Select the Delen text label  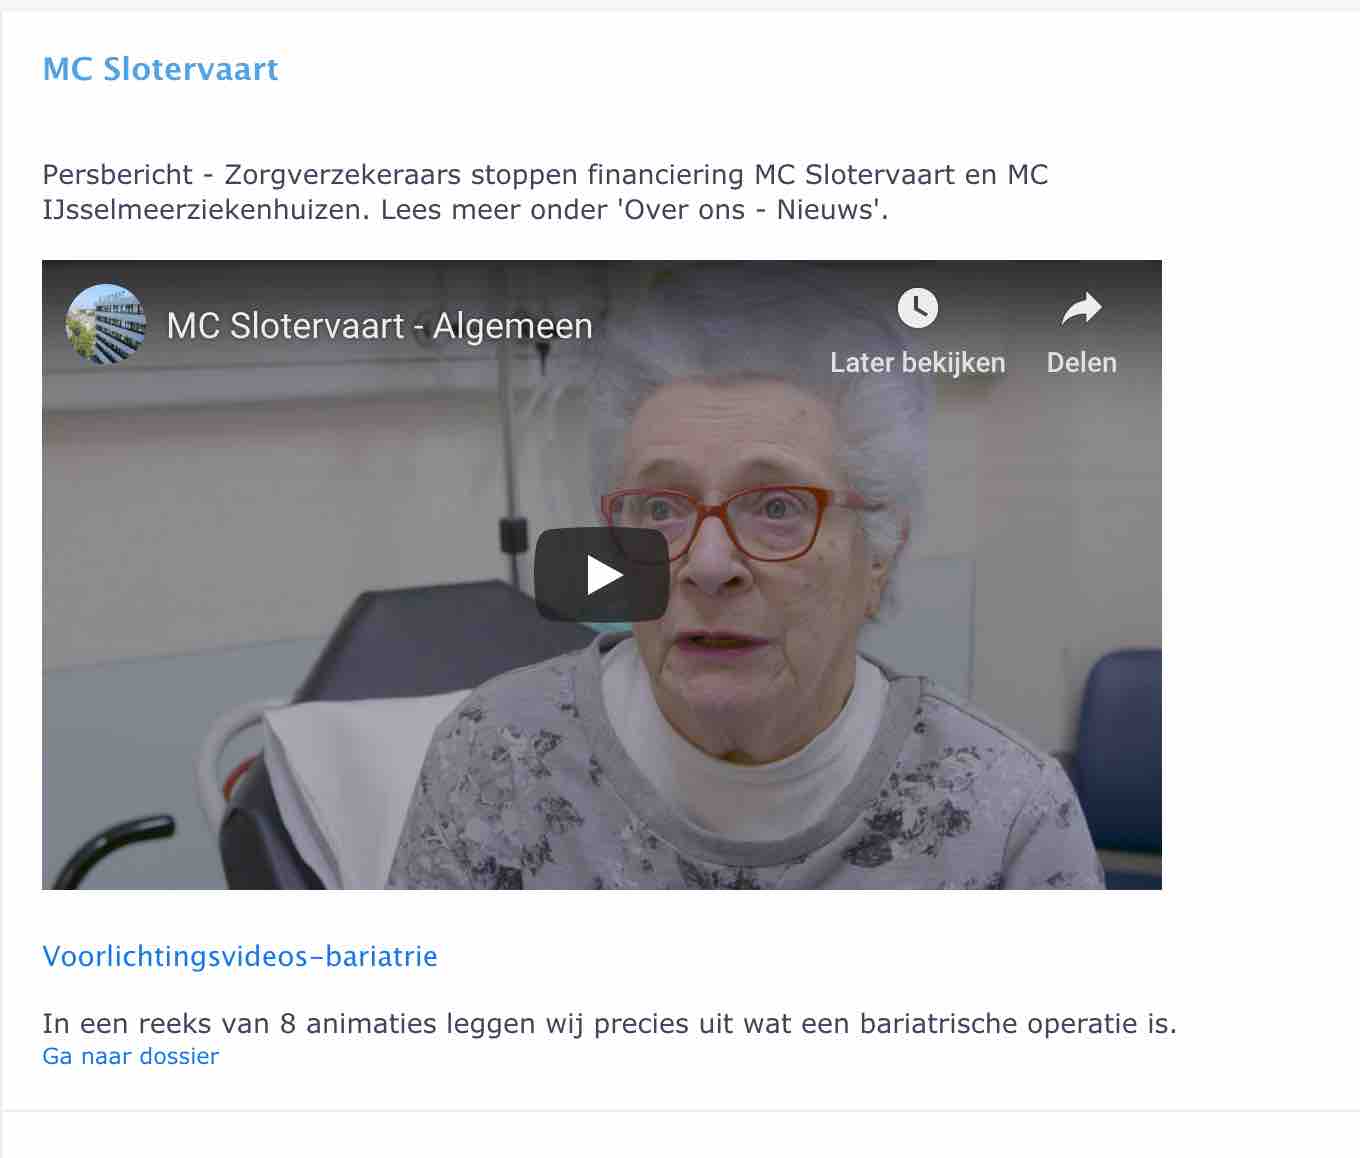[1081, 362]
